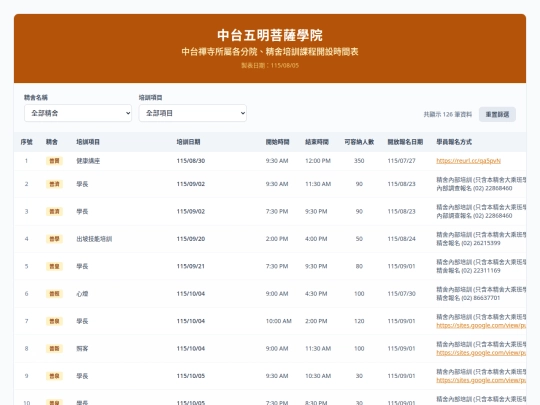540x405 pixels.
Task: Open the sites.google.com link in row 8
Action: tap(481, 353)
